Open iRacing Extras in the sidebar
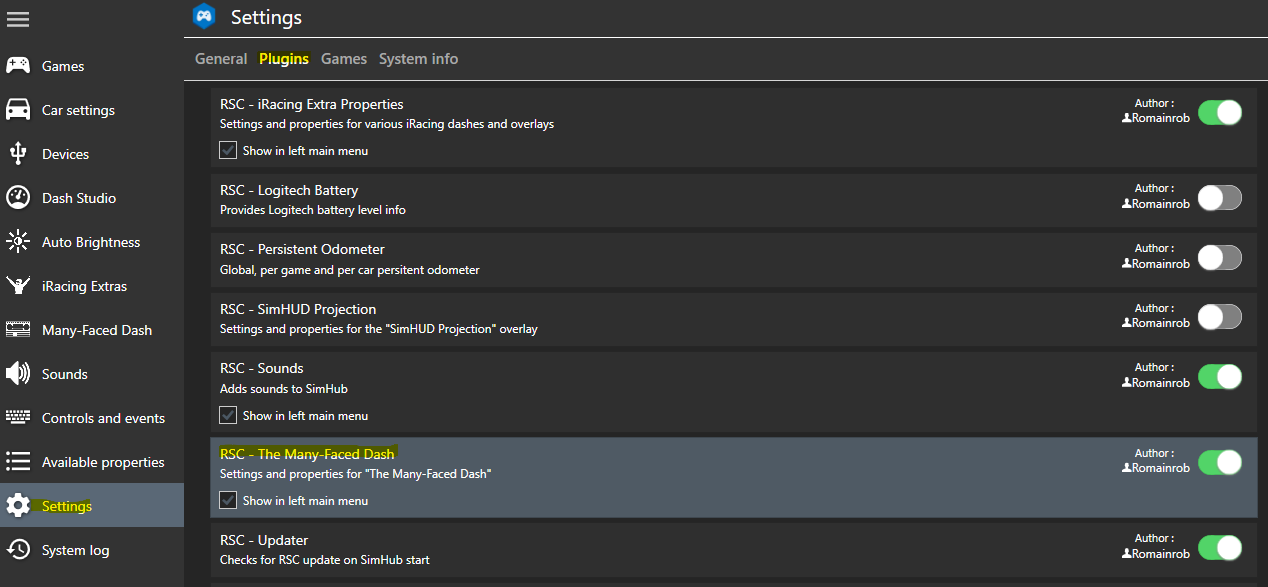The image size is (1268, 587). (92, 286)
